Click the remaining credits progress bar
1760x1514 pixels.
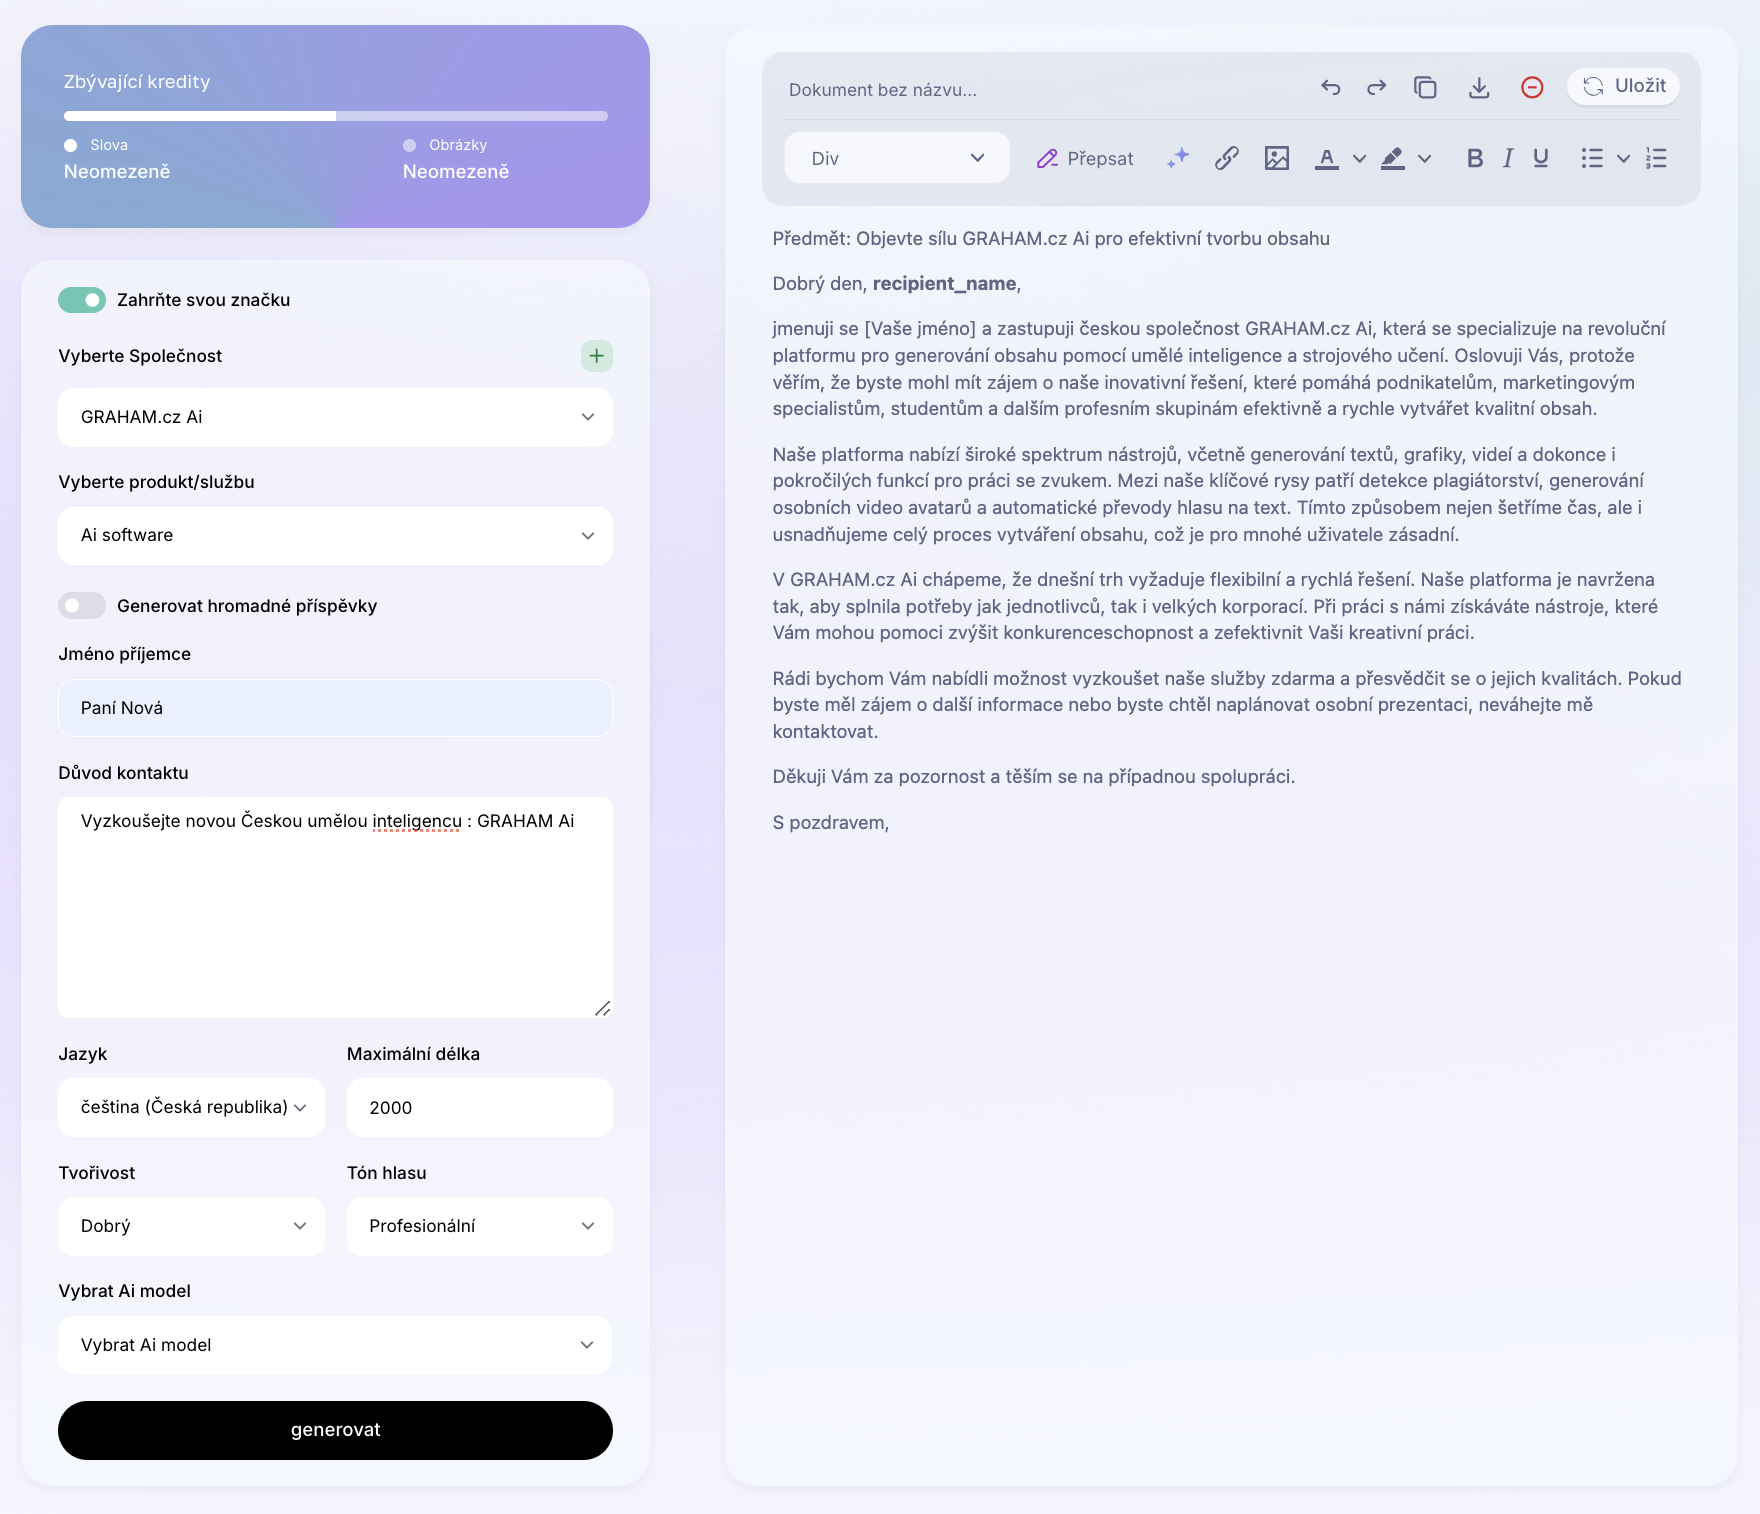(x=335, y=116)
